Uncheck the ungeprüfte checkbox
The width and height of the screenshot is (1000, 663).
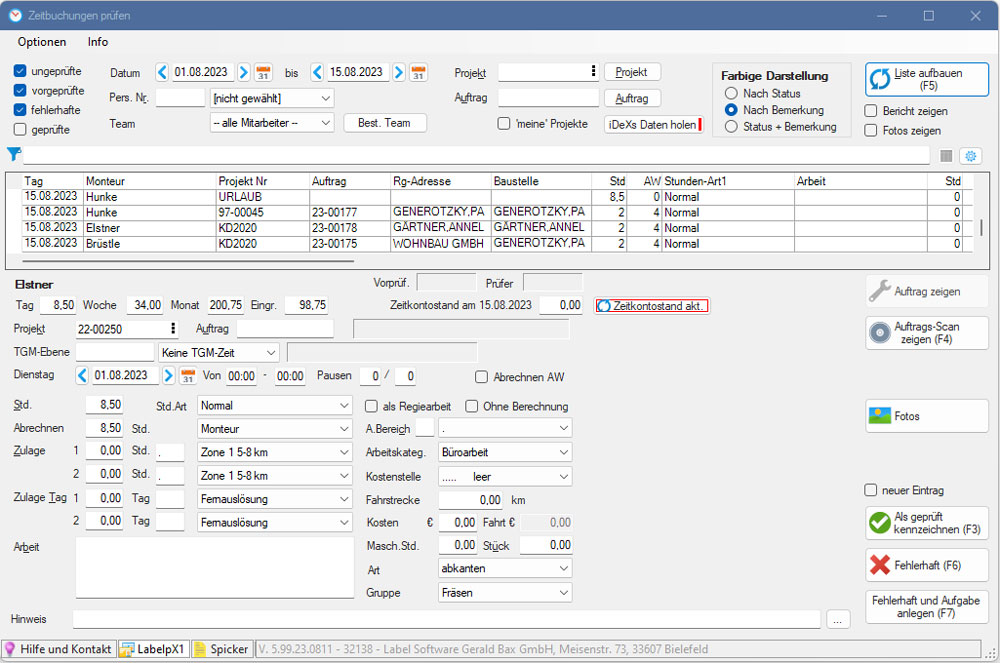20,71
